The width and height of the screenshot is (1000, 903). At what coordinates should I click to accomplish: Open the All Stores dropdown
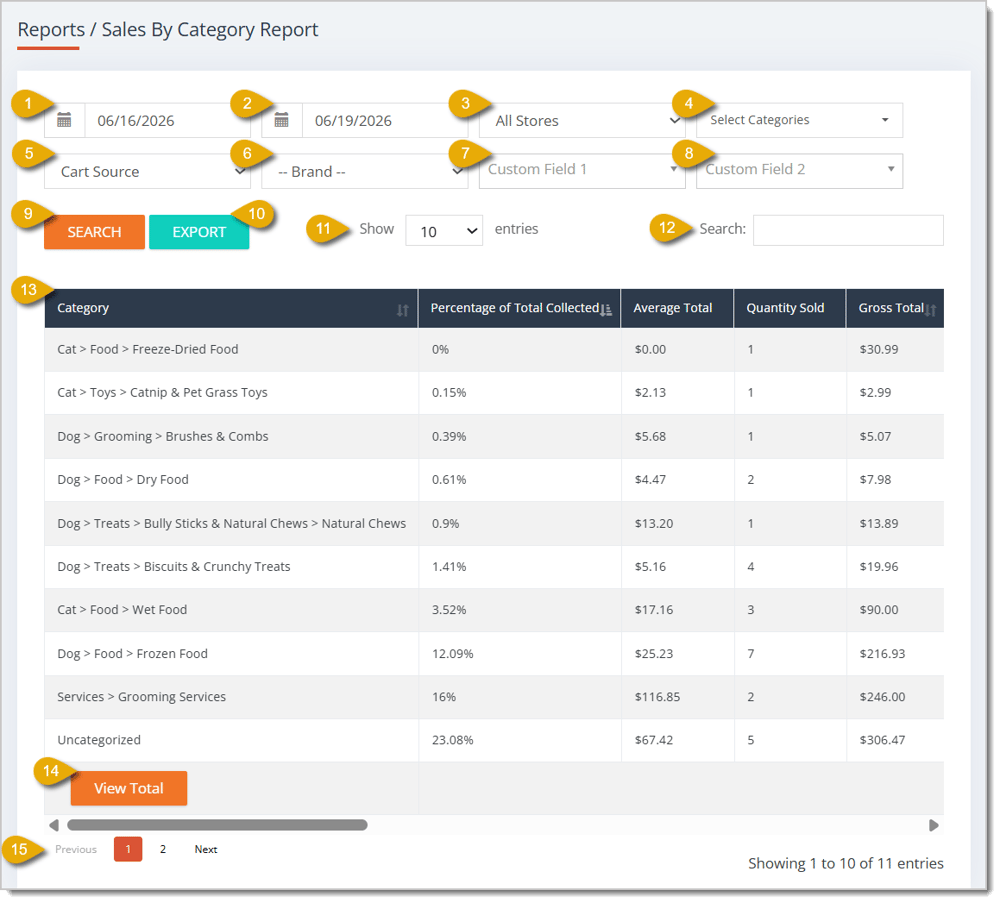coord(582,121)
